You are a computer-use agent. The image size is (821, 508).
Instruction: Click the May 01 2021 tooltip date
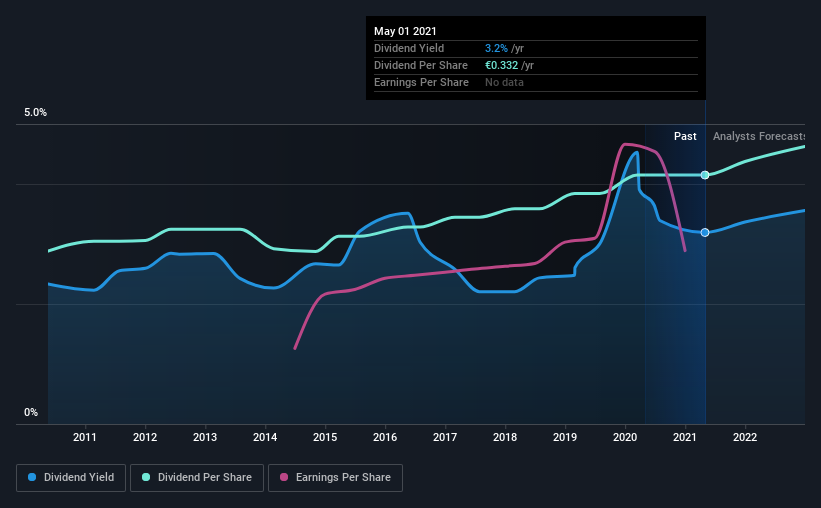pos(405,31)
